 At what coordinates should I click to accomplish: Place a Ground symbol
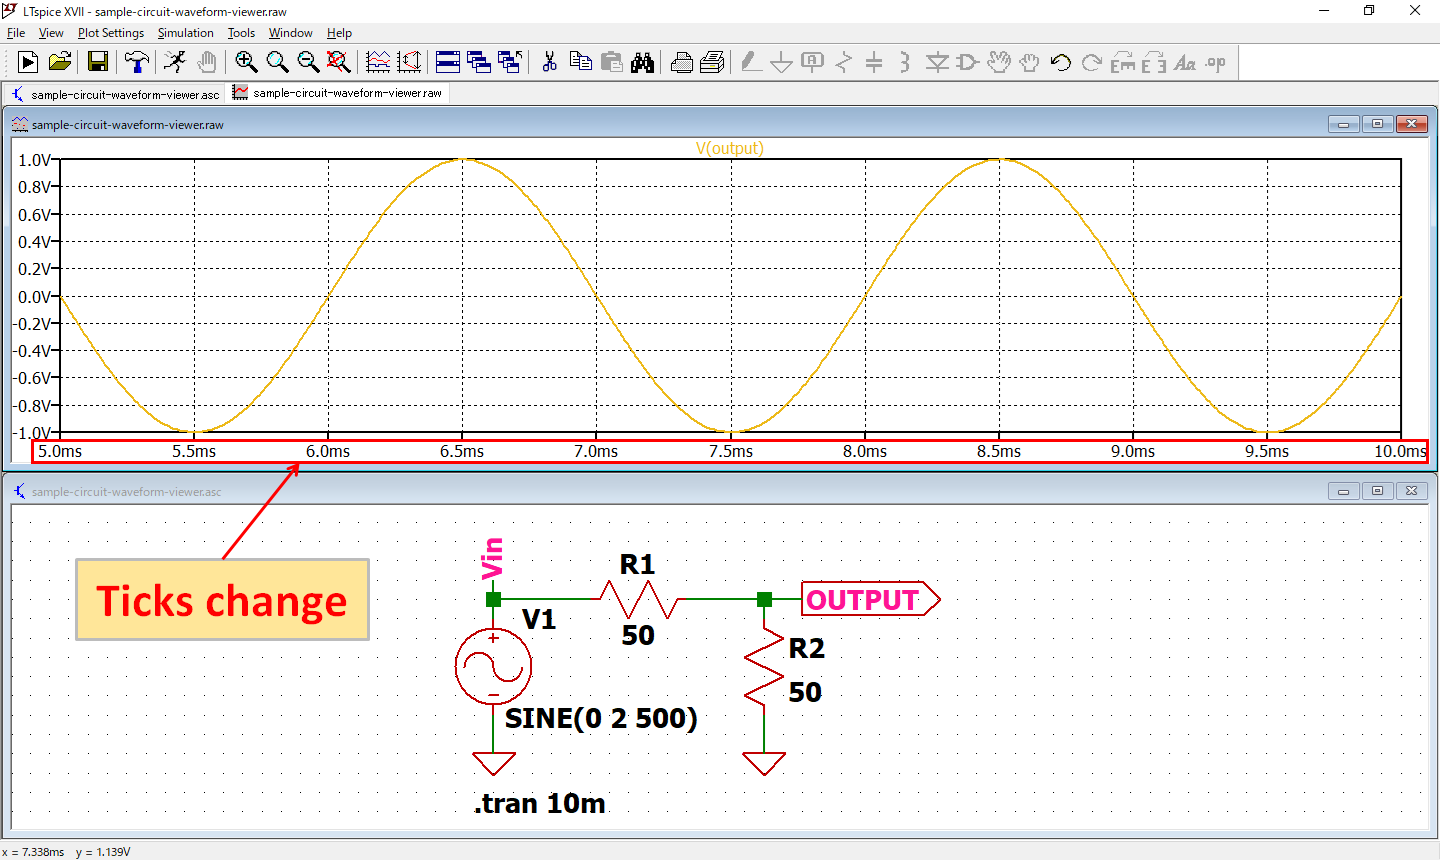tap(781, 62)
